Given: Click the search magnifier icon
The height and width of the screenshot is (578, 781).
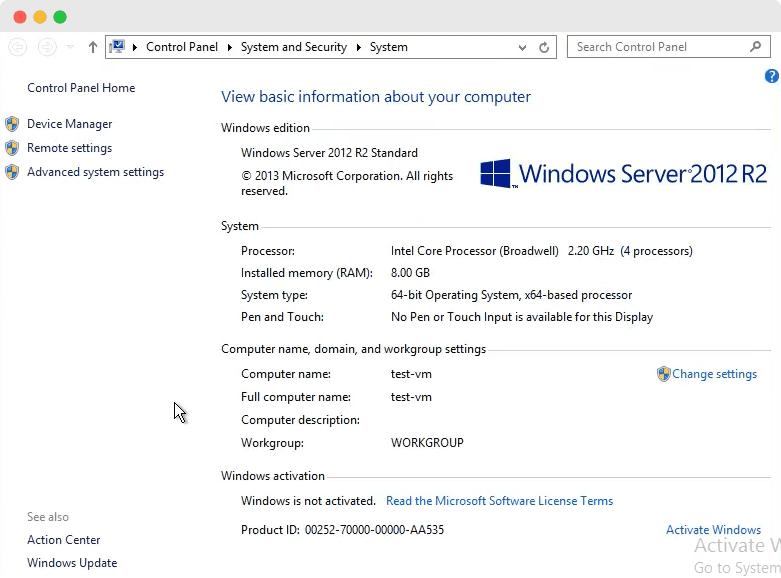Looking at the screenshot, I should (x=756, y=46).
